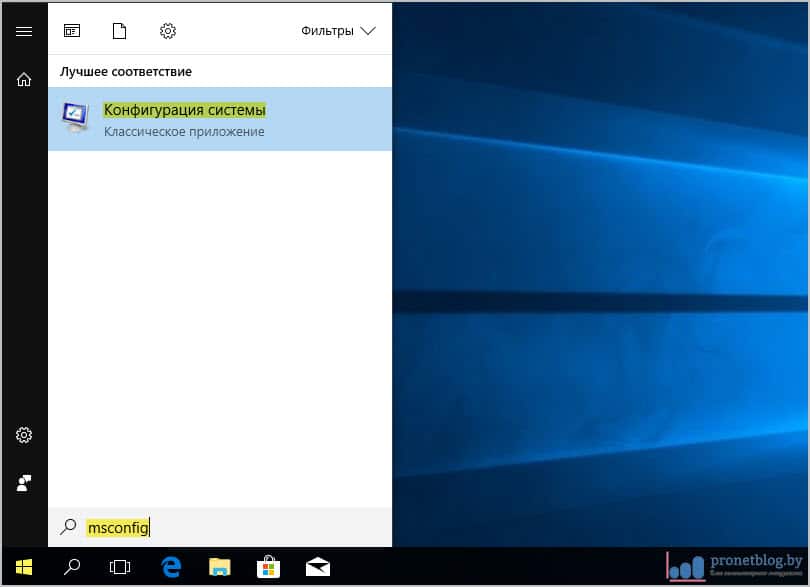
Task: Expand the hamburger menu in search panel
Action: click(24, 31)
